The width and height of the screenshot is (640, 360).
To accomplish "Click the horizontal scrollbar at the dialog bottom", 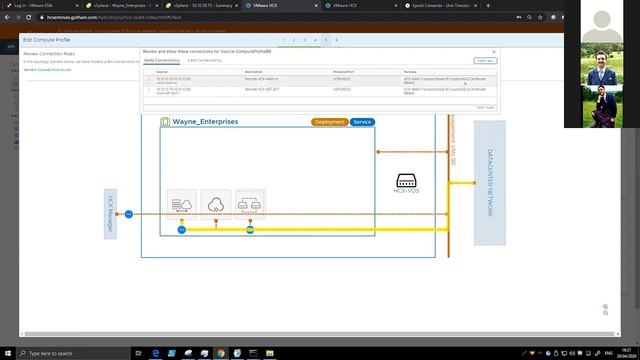I will point(320,334).
